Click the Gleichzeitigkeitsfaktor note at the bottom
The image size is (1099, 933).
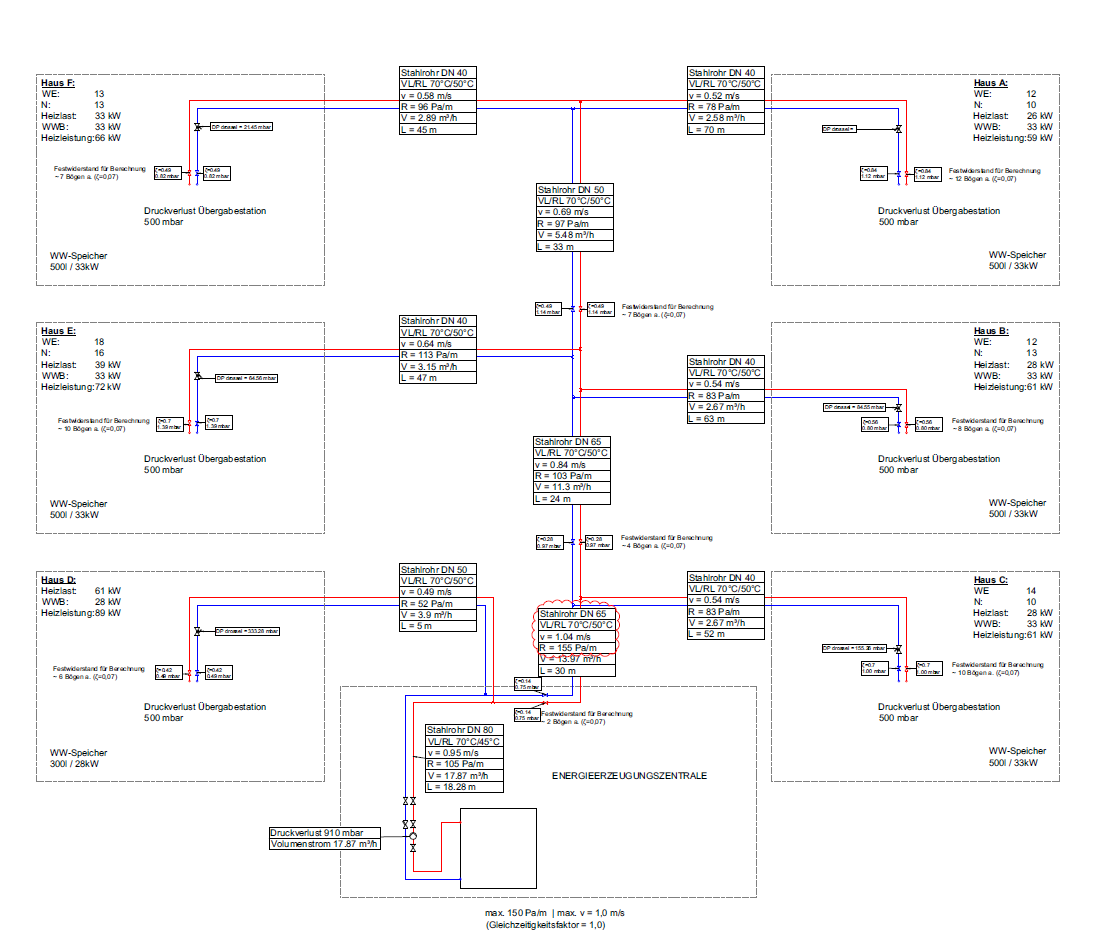point(545,925)
